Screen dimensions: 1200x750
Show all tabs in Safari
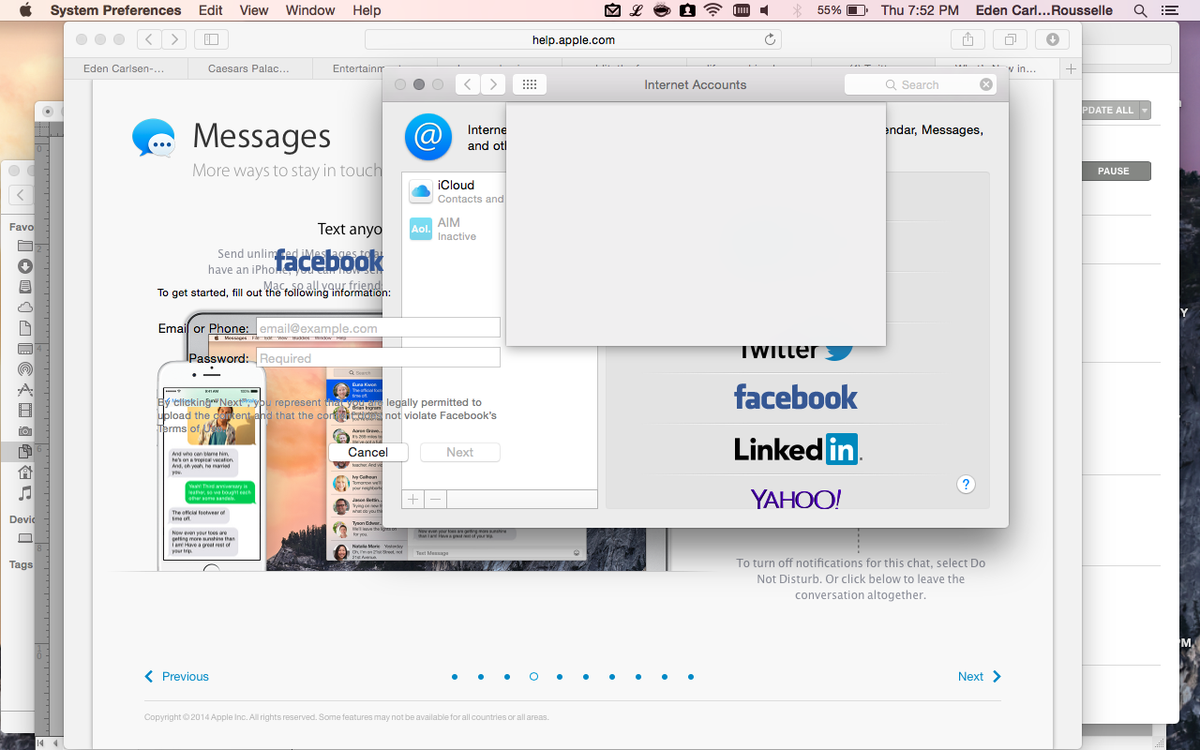point(1010,40)
